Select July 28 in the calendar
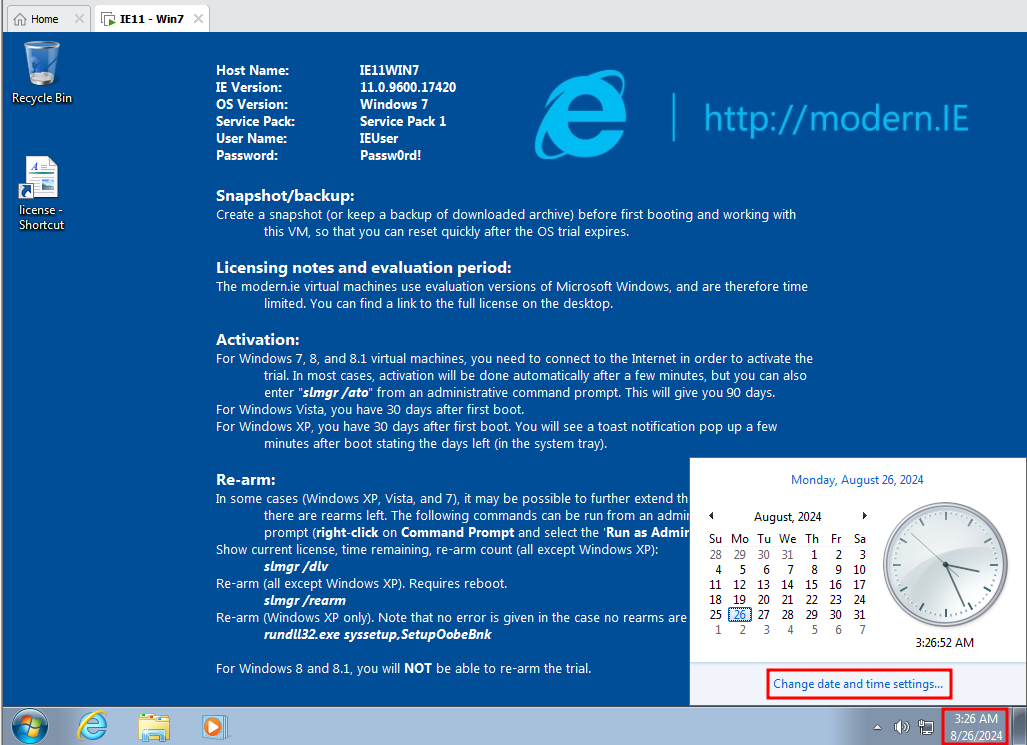The height and width of the screenshot is (745, 1027). click(715, 554)
